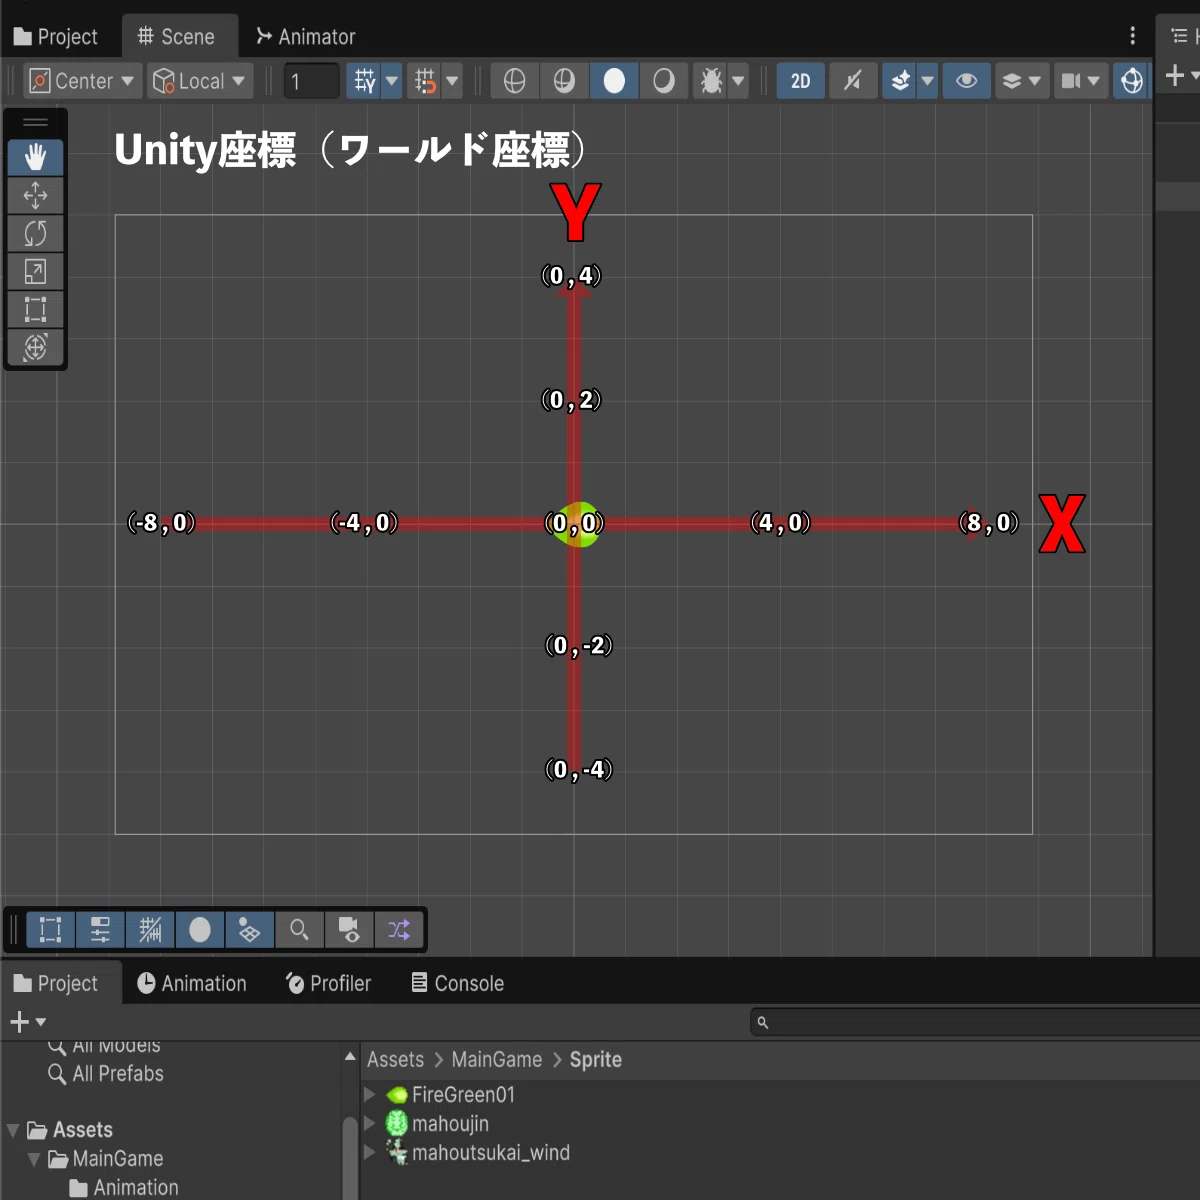Select the Rotate tool

pos(35,233)
